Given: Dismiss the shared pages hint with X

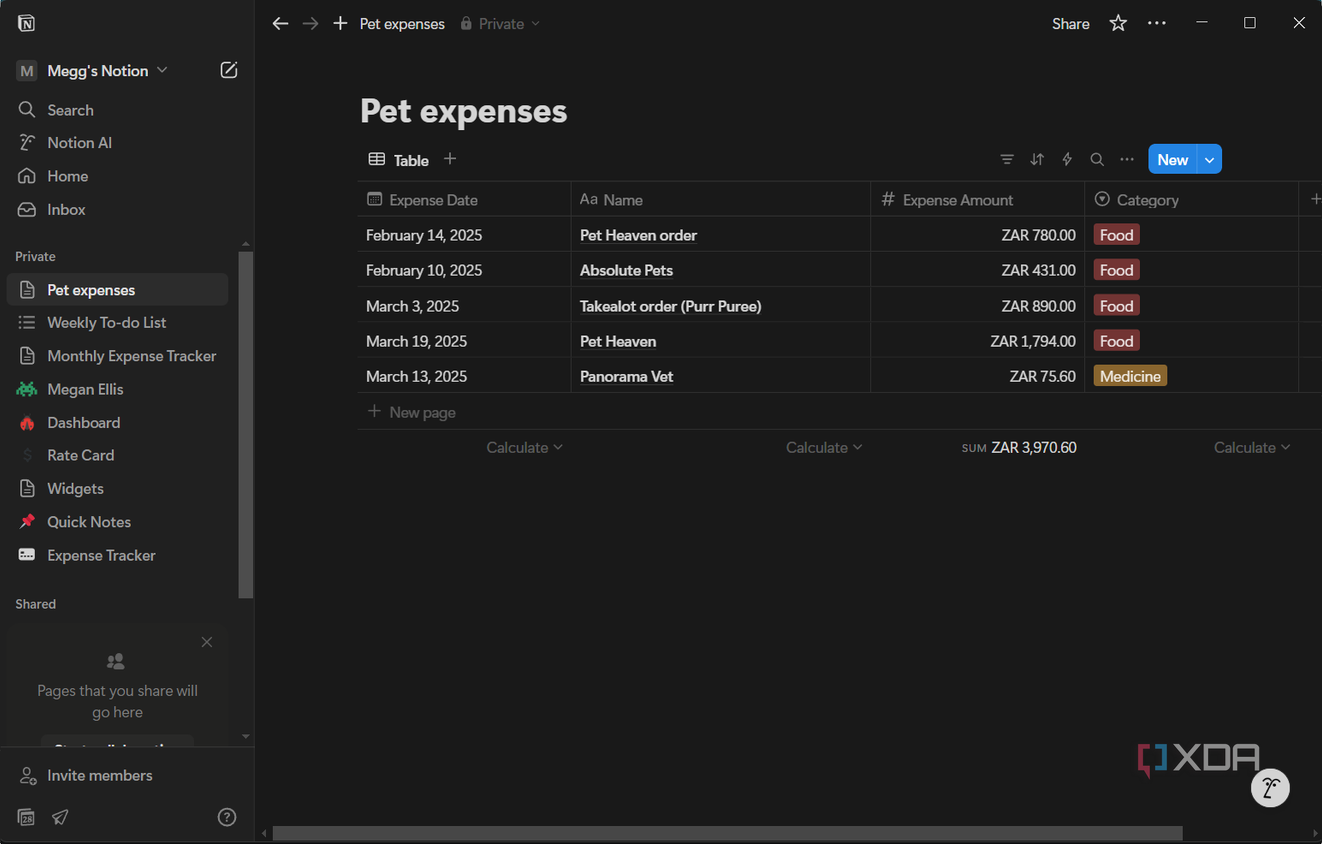Looking at the screenshot, I should [206, 642].
